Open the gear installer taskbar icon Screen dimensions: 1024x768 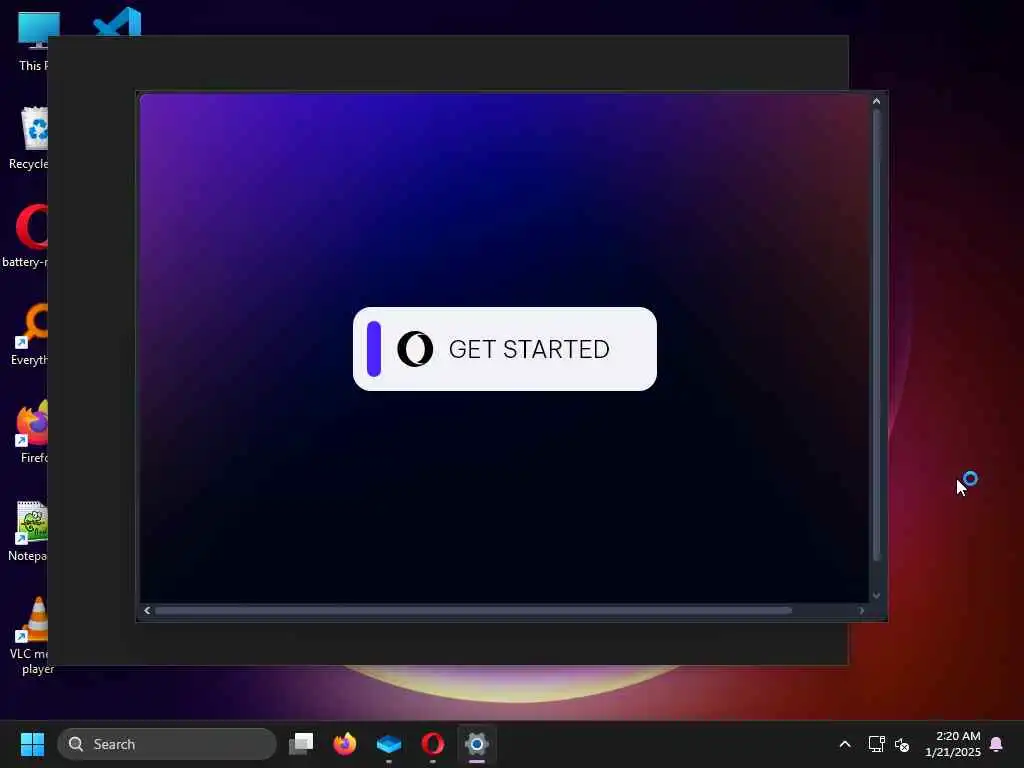tap(477, 744)
